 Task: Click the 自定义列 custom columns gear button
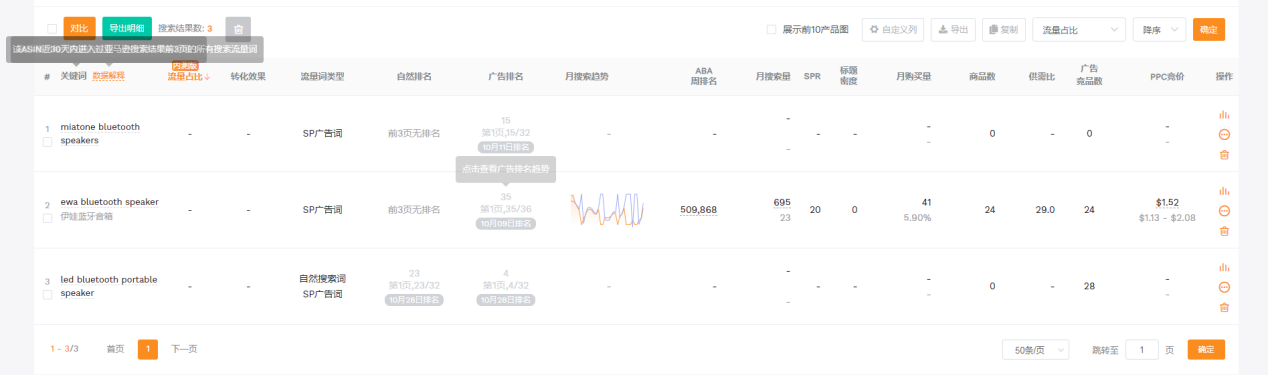[892, 29]
